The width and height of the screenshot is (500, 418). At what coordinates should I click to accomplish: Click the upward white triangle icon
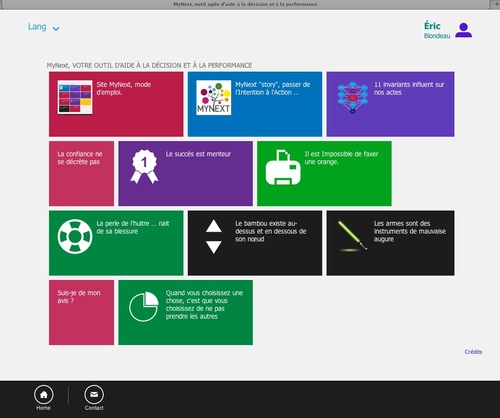point(214,226)
